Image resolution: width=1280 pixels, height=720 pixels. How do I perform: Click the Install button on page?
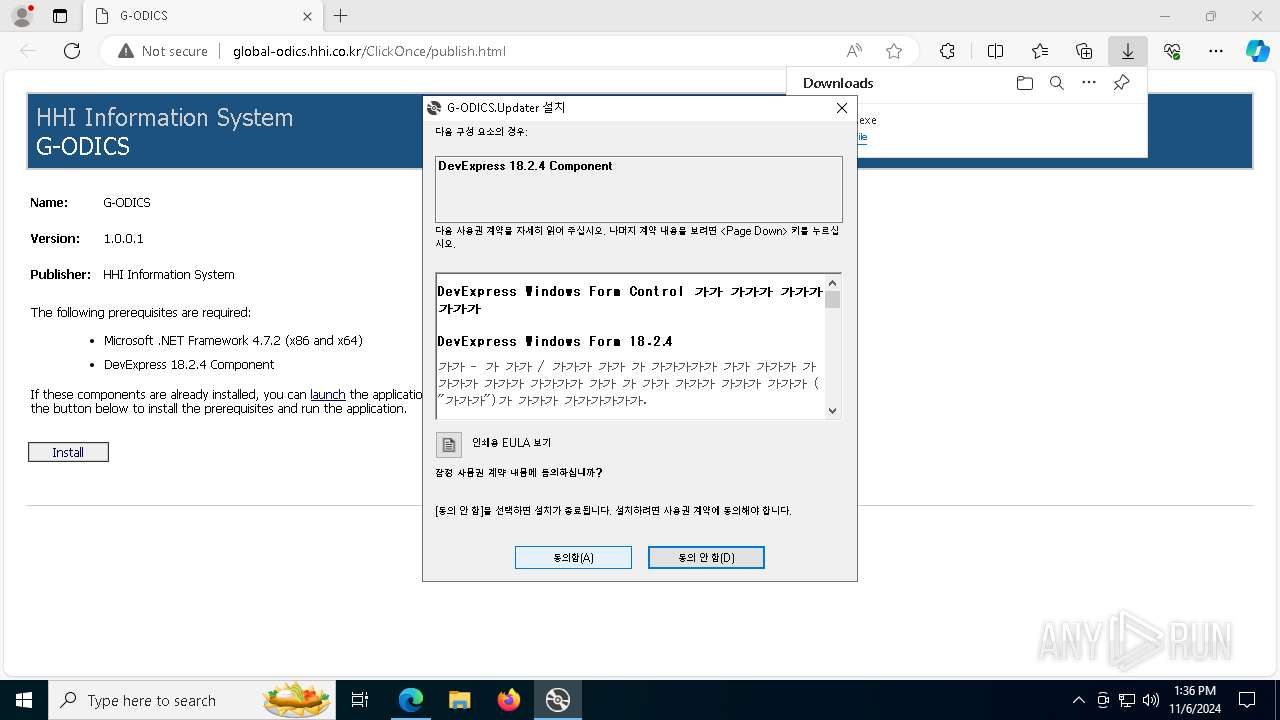(68, 452)
